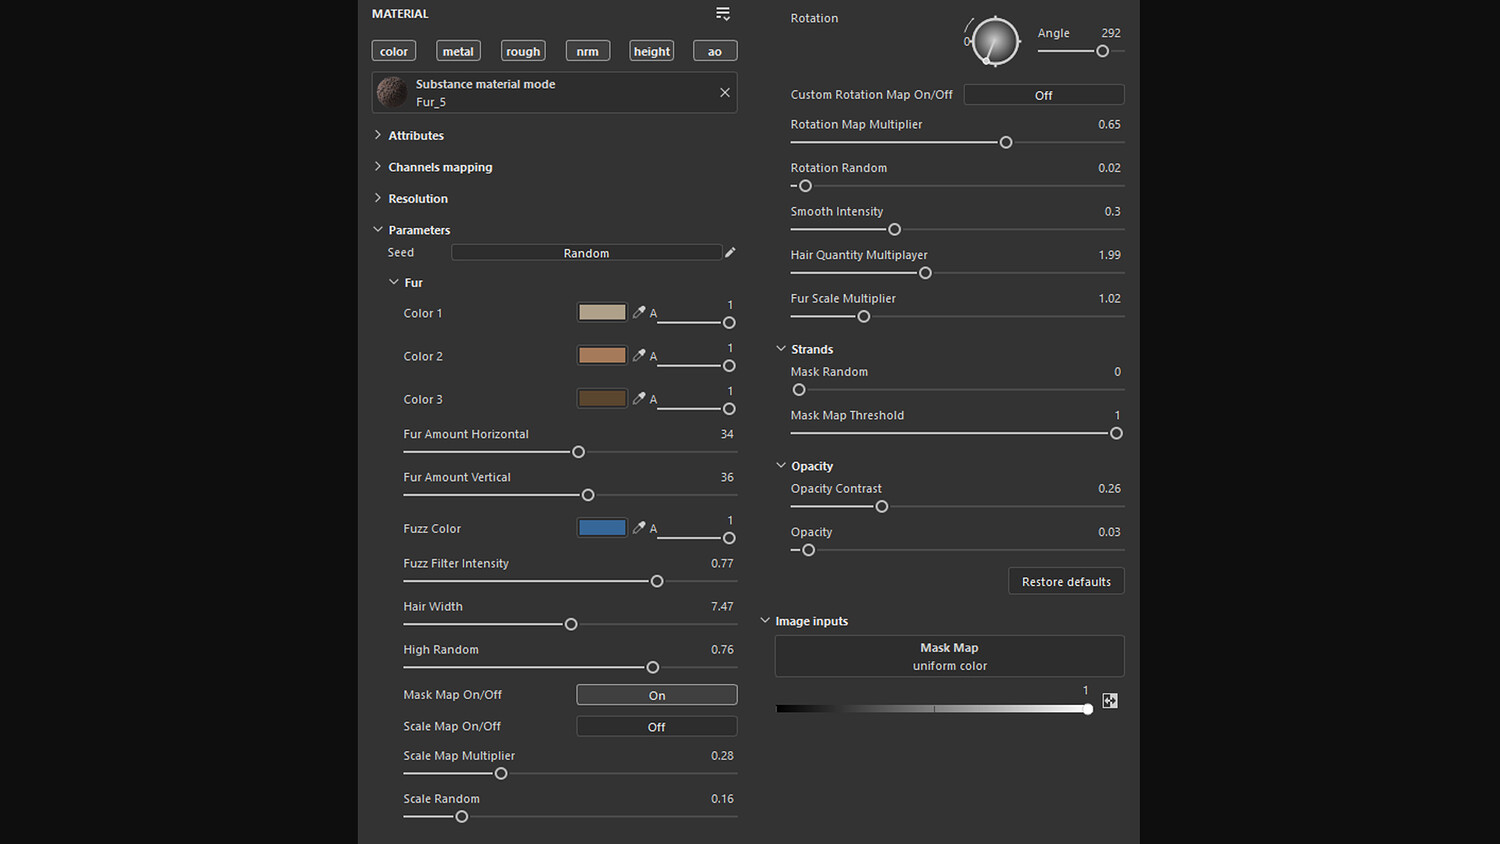Toggle Custom Rotation Map On/Off

point(1043,95)
